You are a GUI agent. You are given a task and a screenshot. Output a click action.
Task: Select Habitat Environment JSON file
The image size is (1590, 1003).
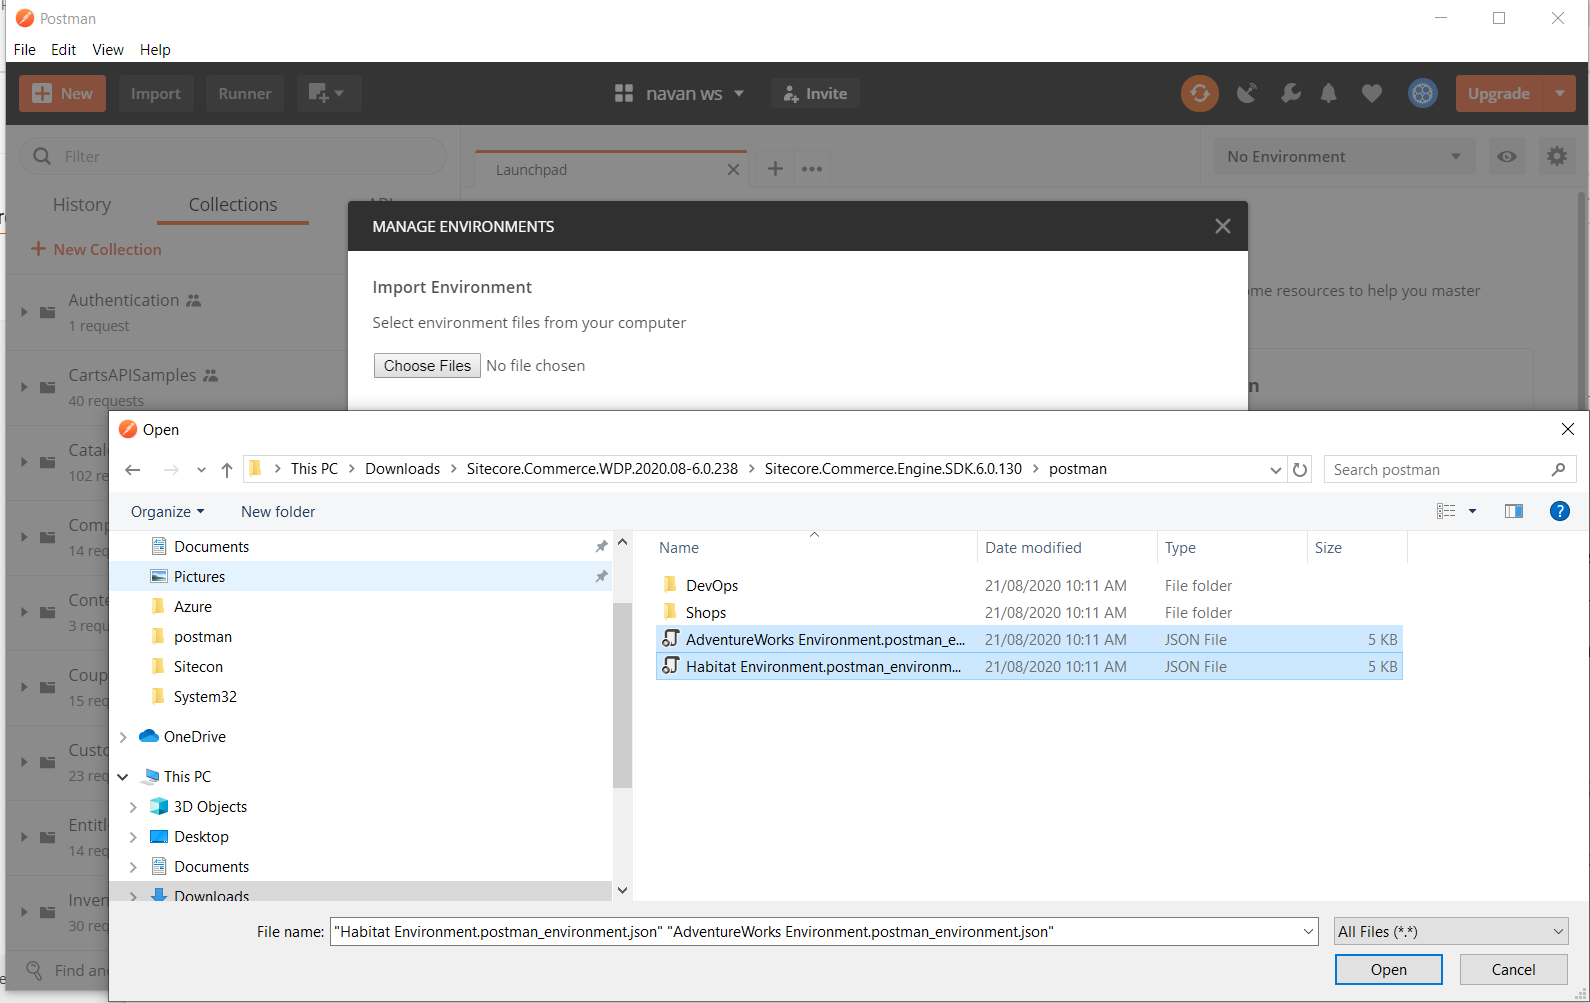pyautogui.click(x=1029, y=666)
